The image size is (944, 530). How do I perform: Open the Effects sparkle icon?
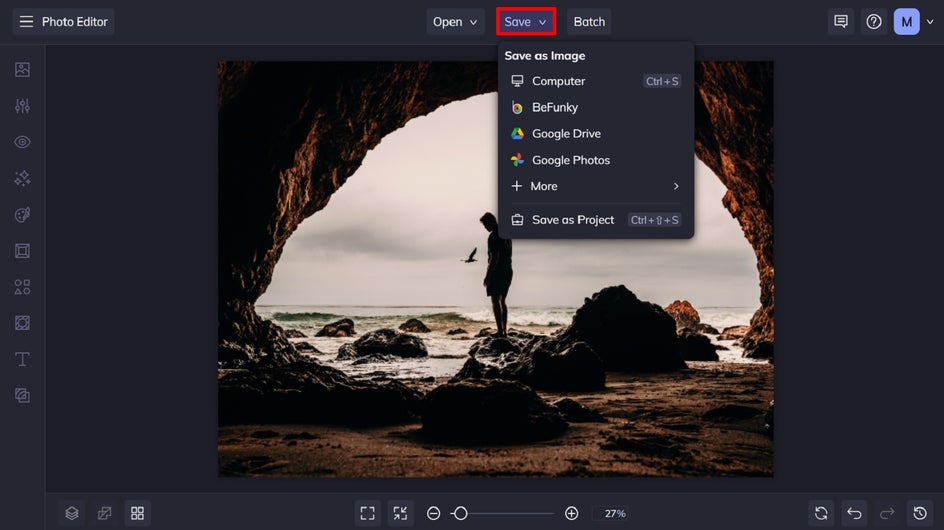(x=22, y=178)
